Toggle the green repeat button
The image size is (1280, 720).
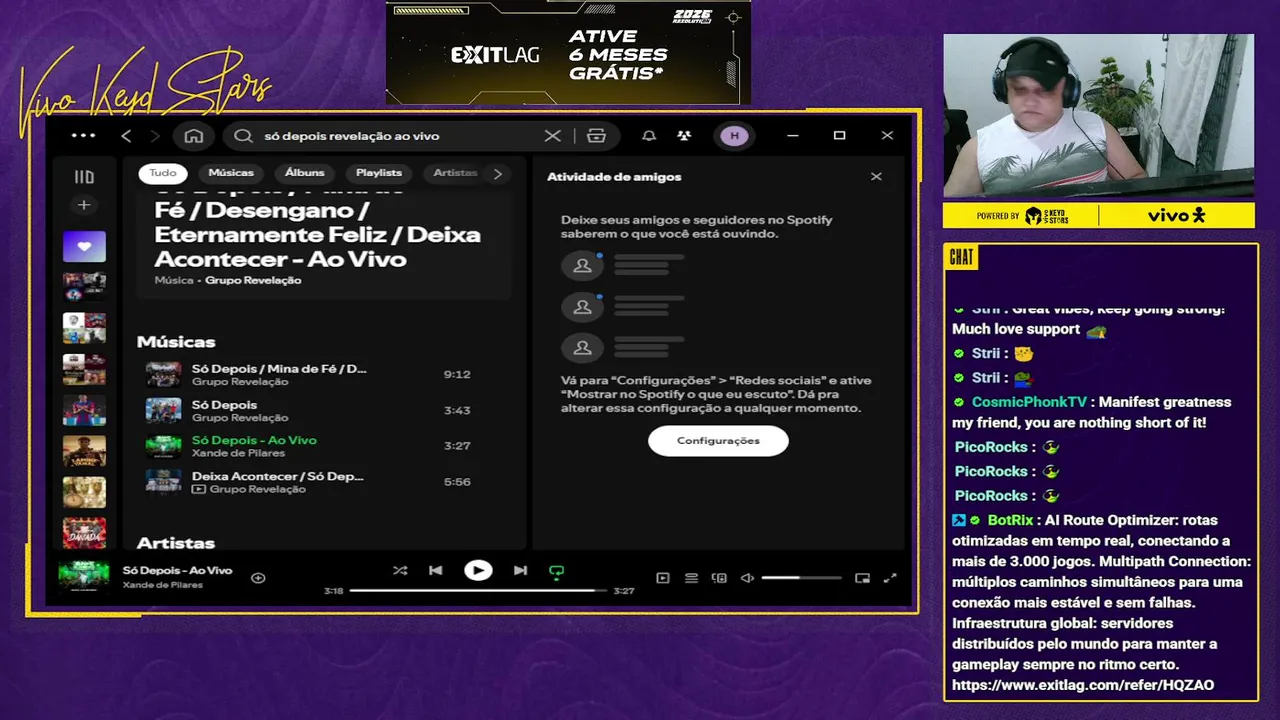click(x=556, y=572)
